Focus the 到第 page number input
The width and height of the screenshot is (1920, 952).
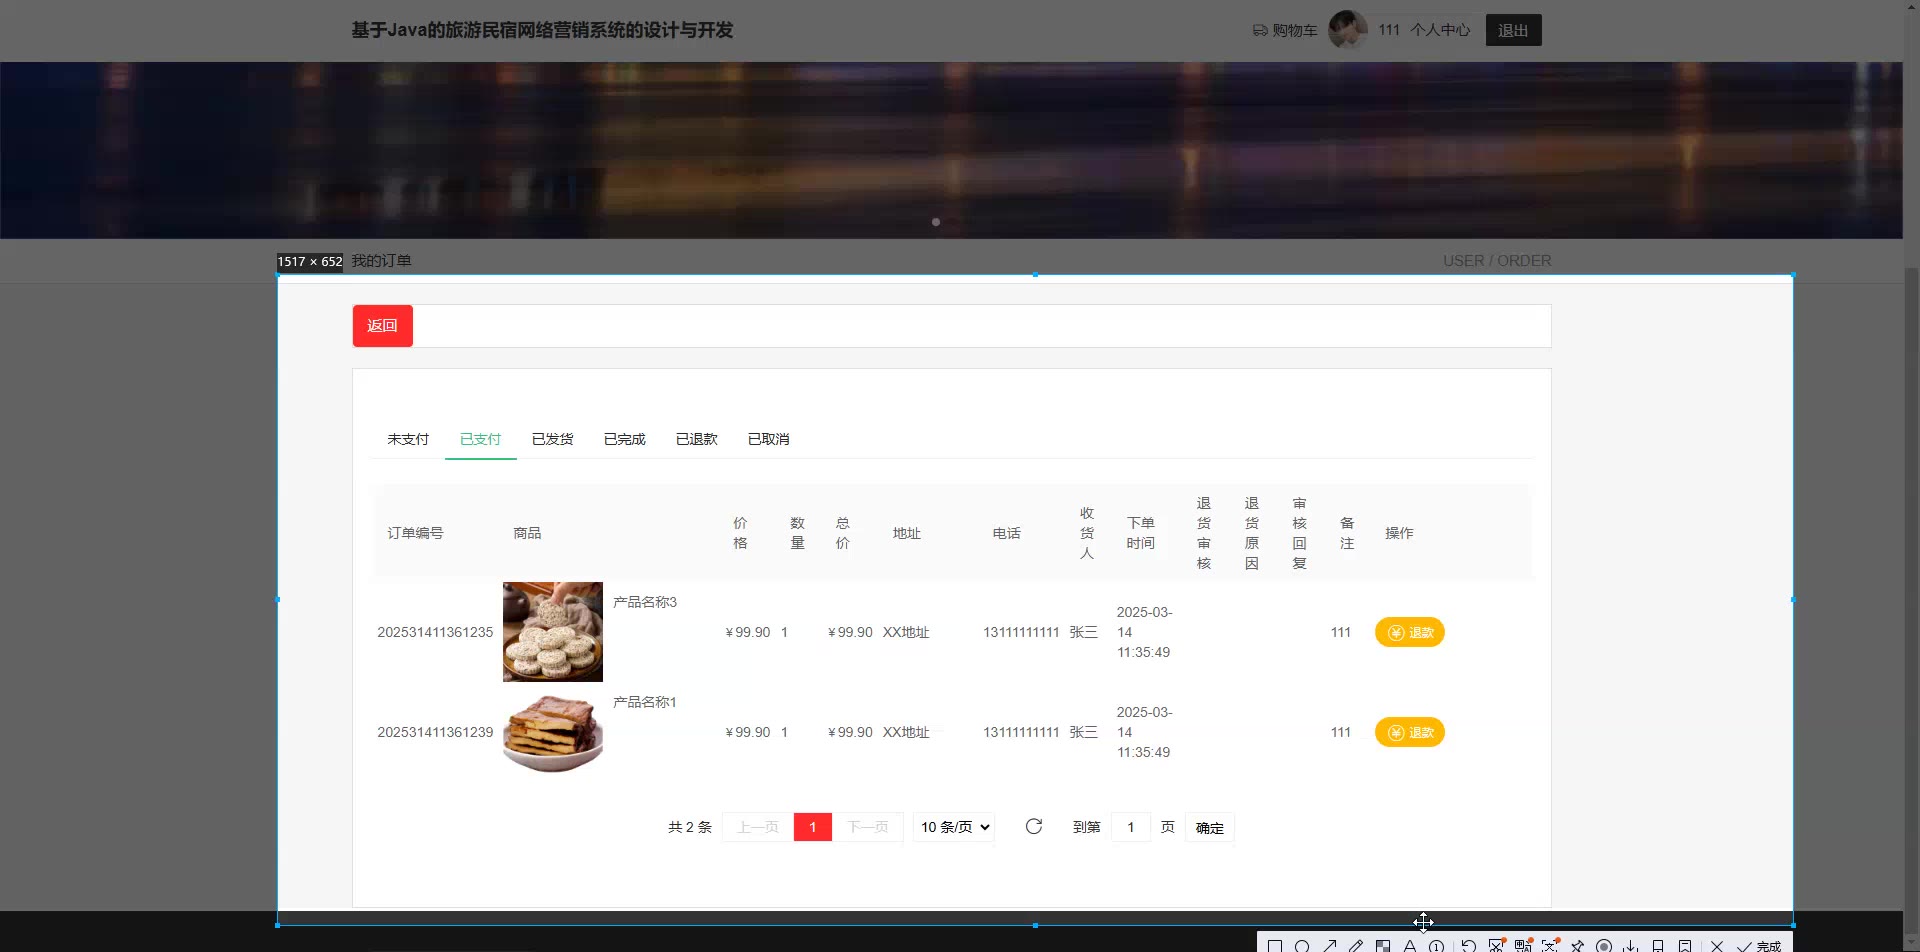click(1131, 827)
